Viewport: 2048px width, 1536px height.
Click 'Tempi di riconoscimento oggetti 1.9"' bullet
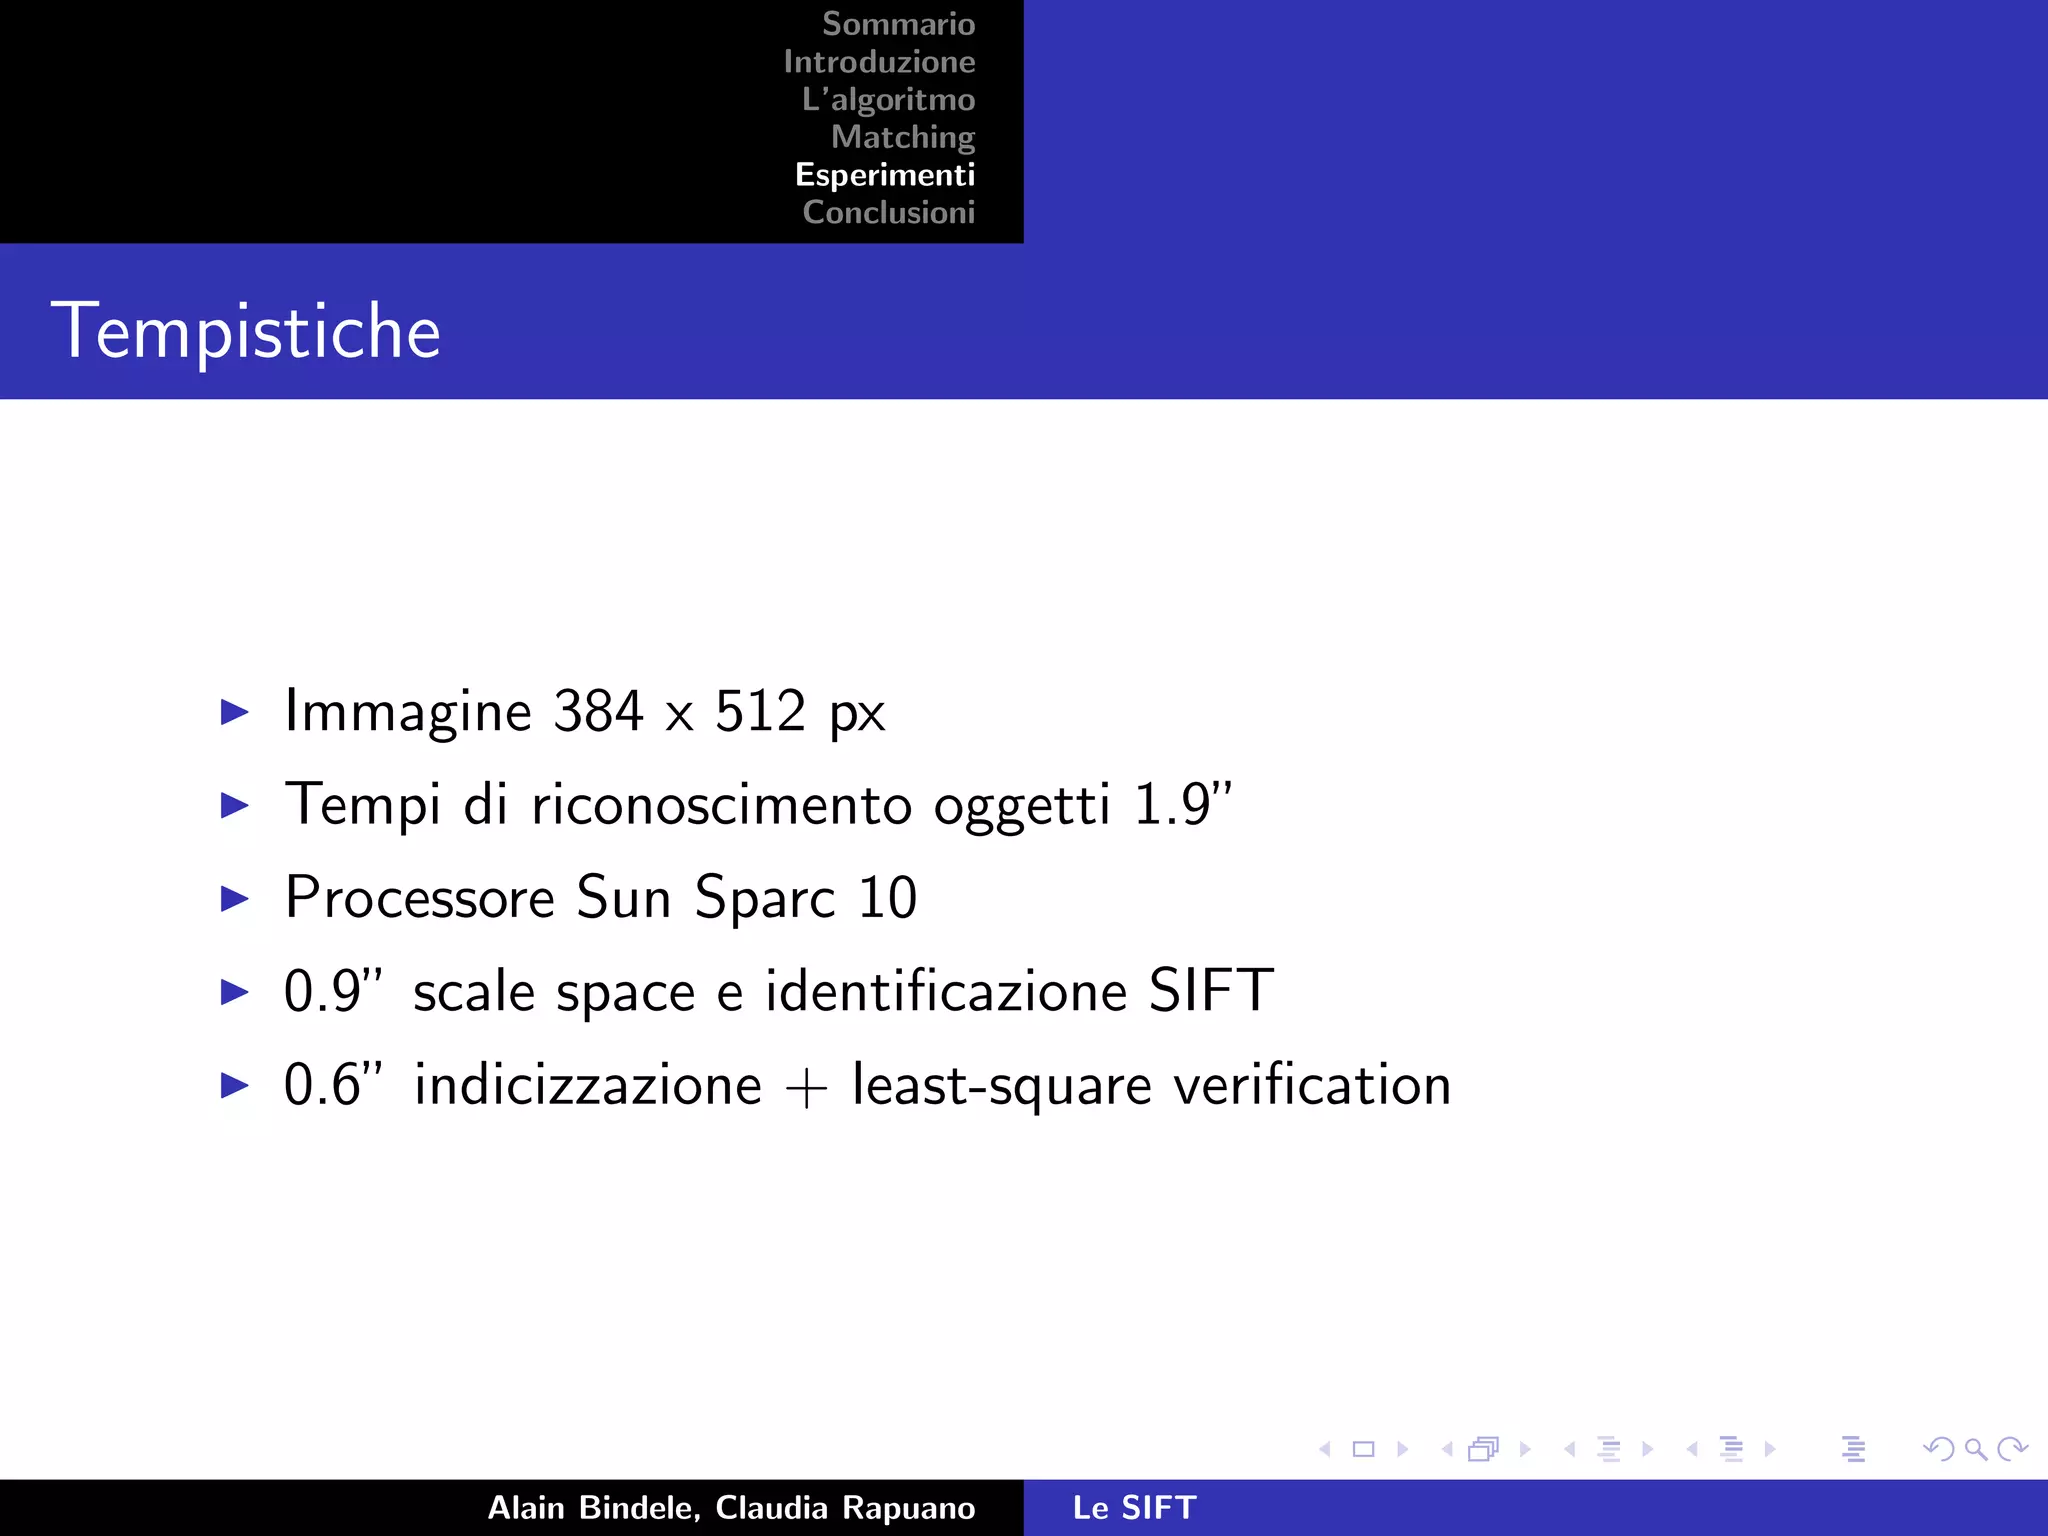point(758,804)
